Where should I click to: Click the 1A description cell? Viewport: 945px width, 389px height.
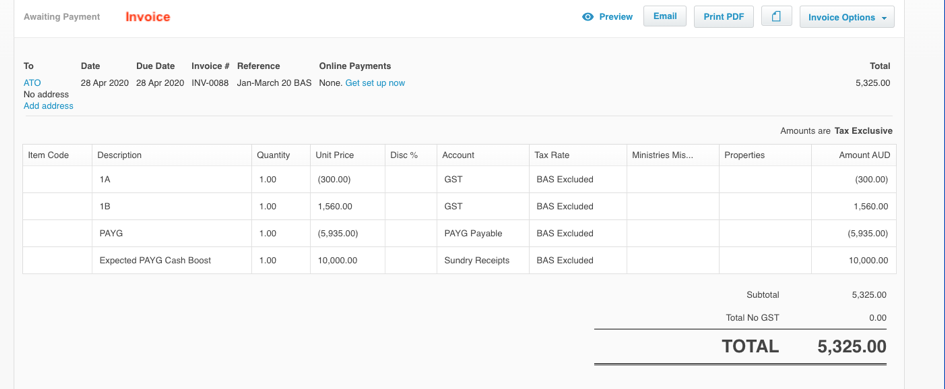pyautogui.click(x=172, y=179)
